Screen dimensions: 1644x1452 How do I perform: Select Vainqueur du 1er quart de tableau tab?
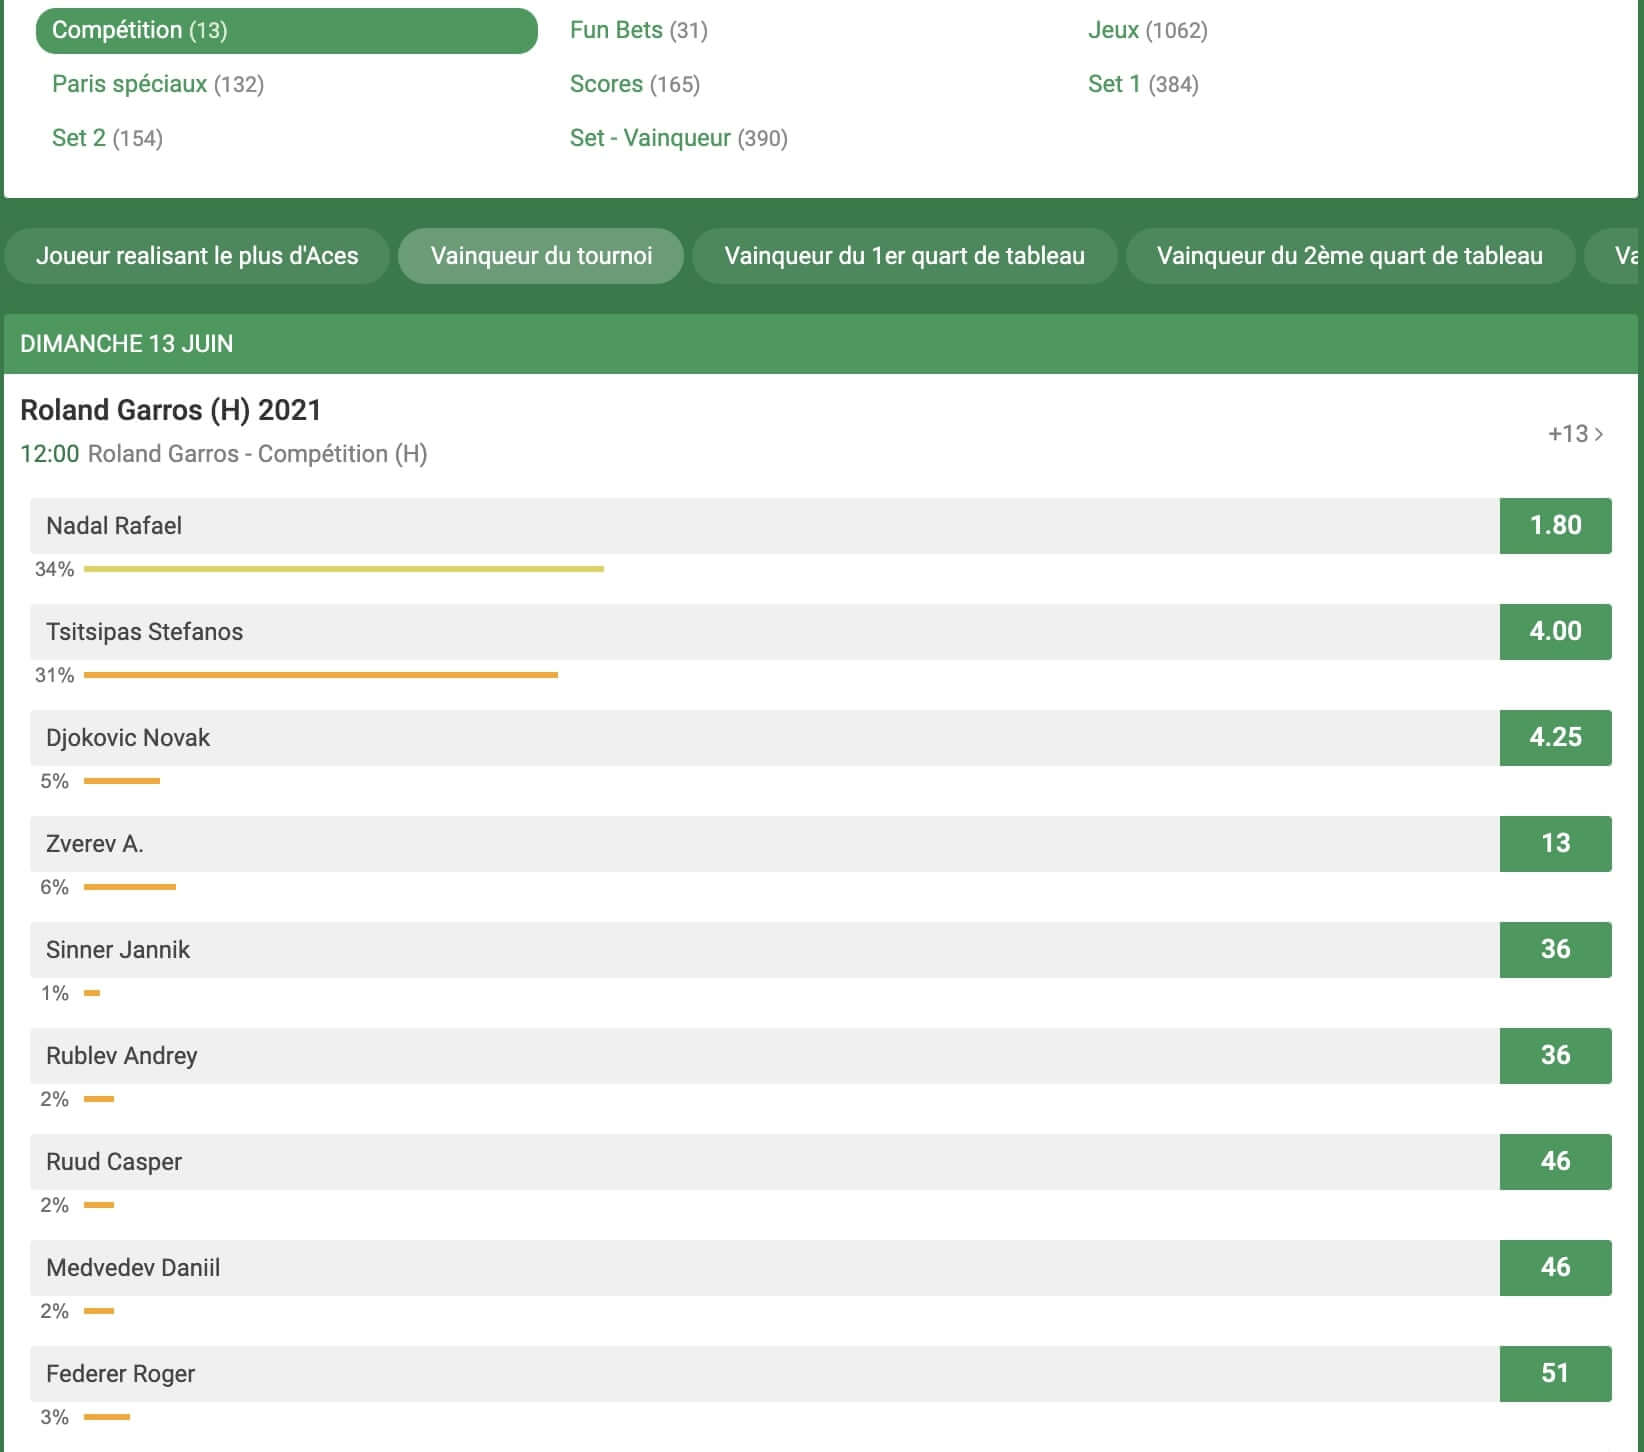[904, 256]
